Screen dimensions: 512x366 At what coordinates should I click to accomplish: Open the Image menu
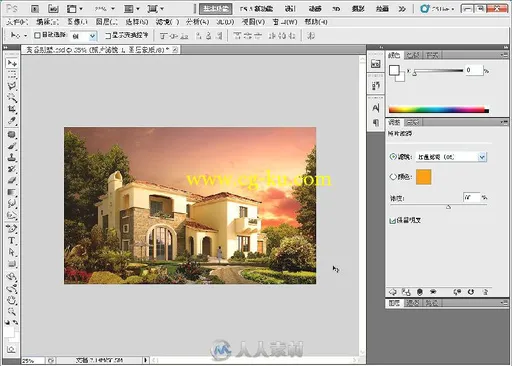[77, 22]
